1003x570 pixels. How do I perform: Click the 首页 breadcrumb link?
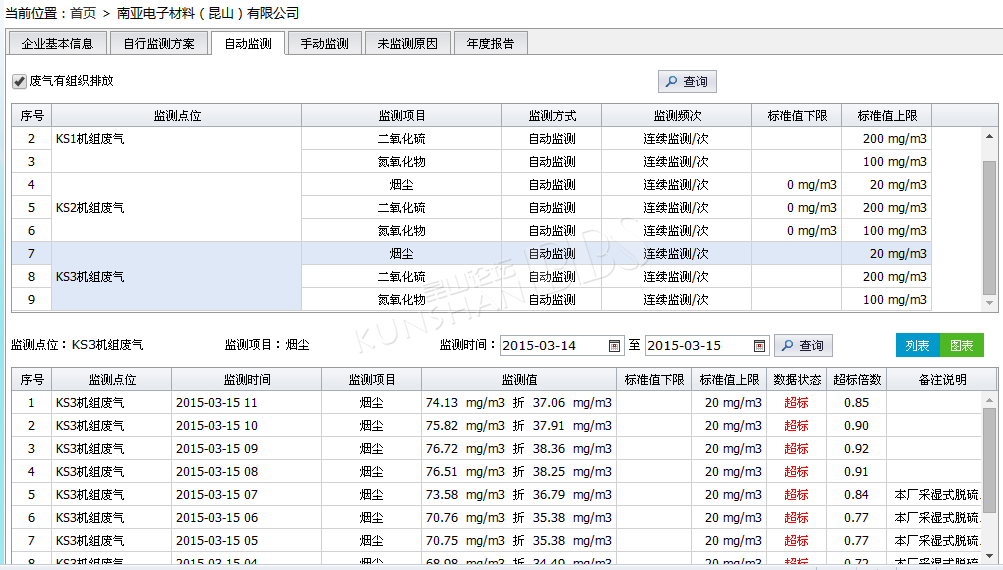point(83,13)
